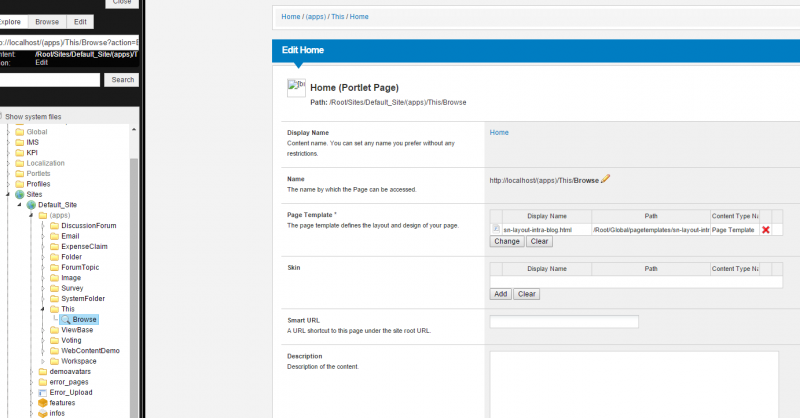The width and height of the screenshot is (800, 418).
Task: Click the demoavatars folder icon
Action: tap(43, 372)
